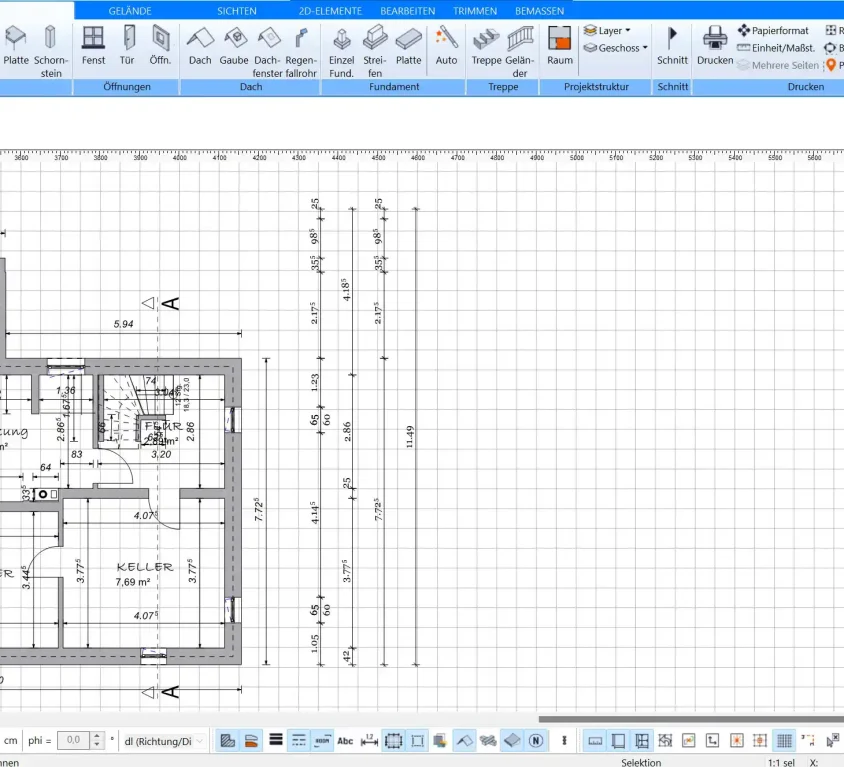Toggle the stairs visibility icon in bottom bar
This screenshot has width=844, height=767.
coord(488,741)
